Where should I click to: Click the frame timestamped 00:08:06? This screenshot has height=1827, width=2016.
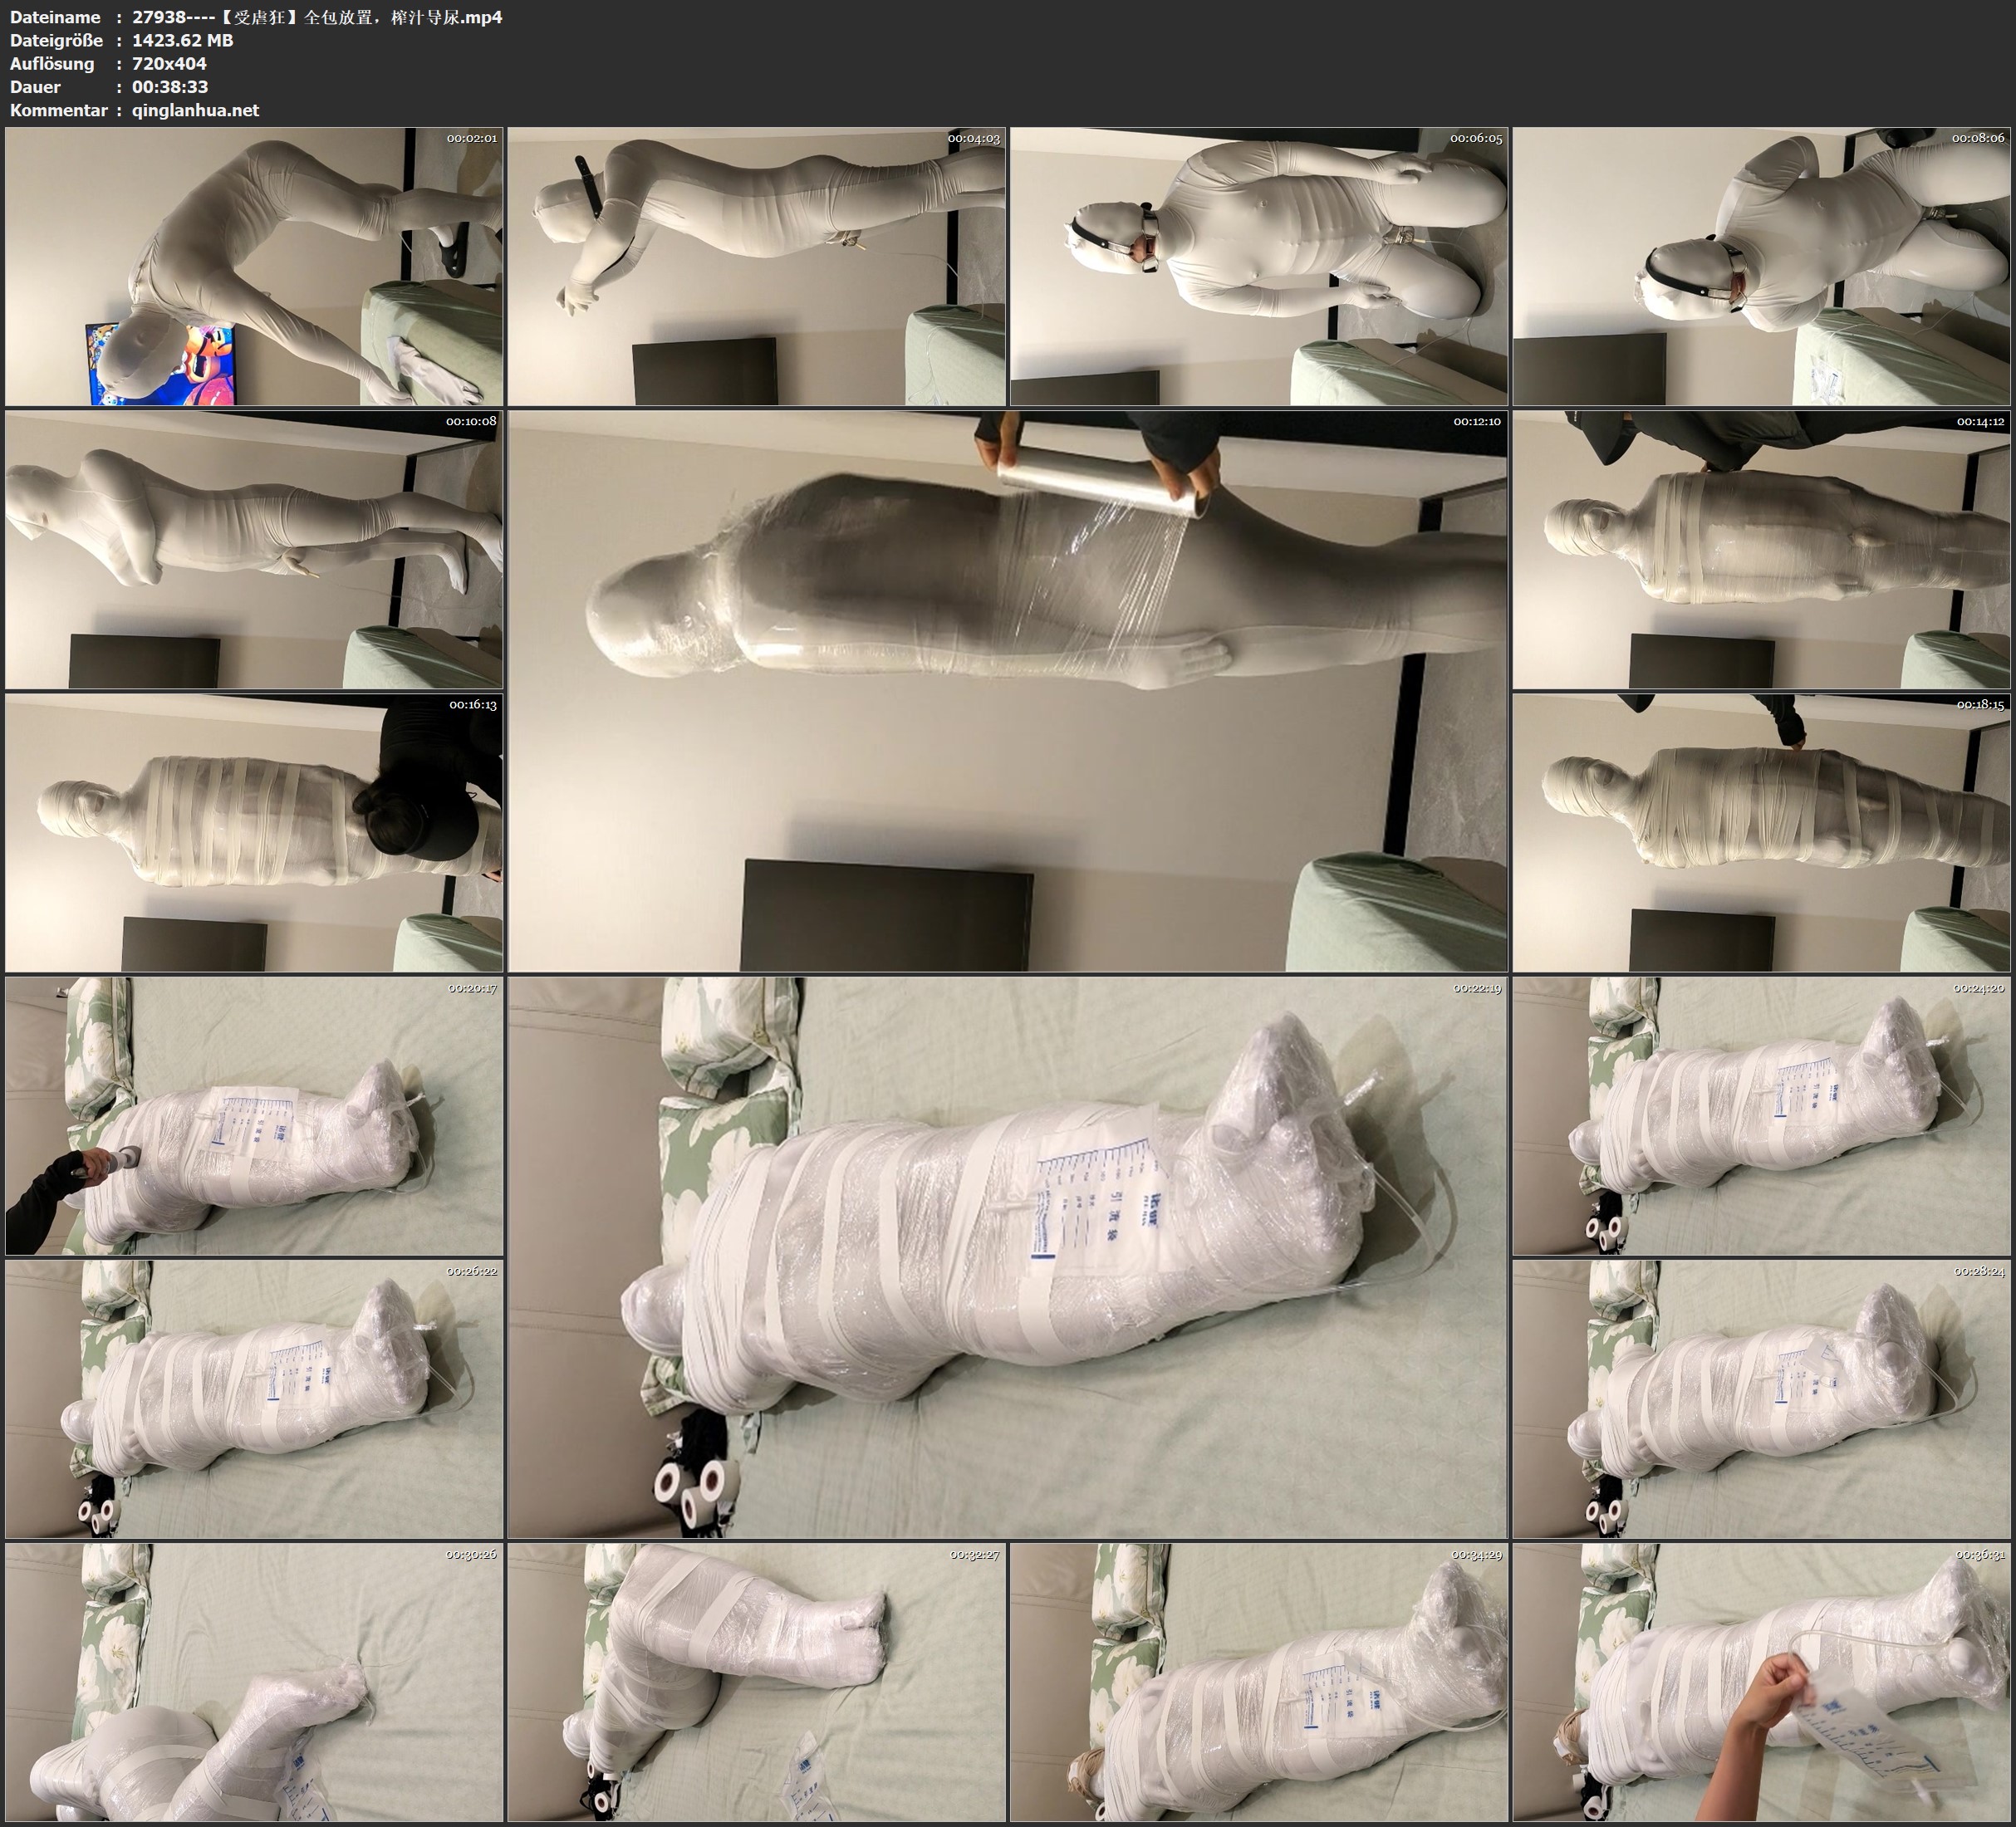[1761, 266]
